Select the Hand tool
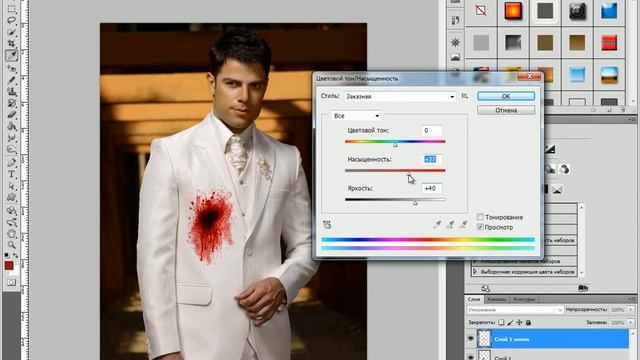Viewport: 640px width, 360px height. (x=11, y=233)
